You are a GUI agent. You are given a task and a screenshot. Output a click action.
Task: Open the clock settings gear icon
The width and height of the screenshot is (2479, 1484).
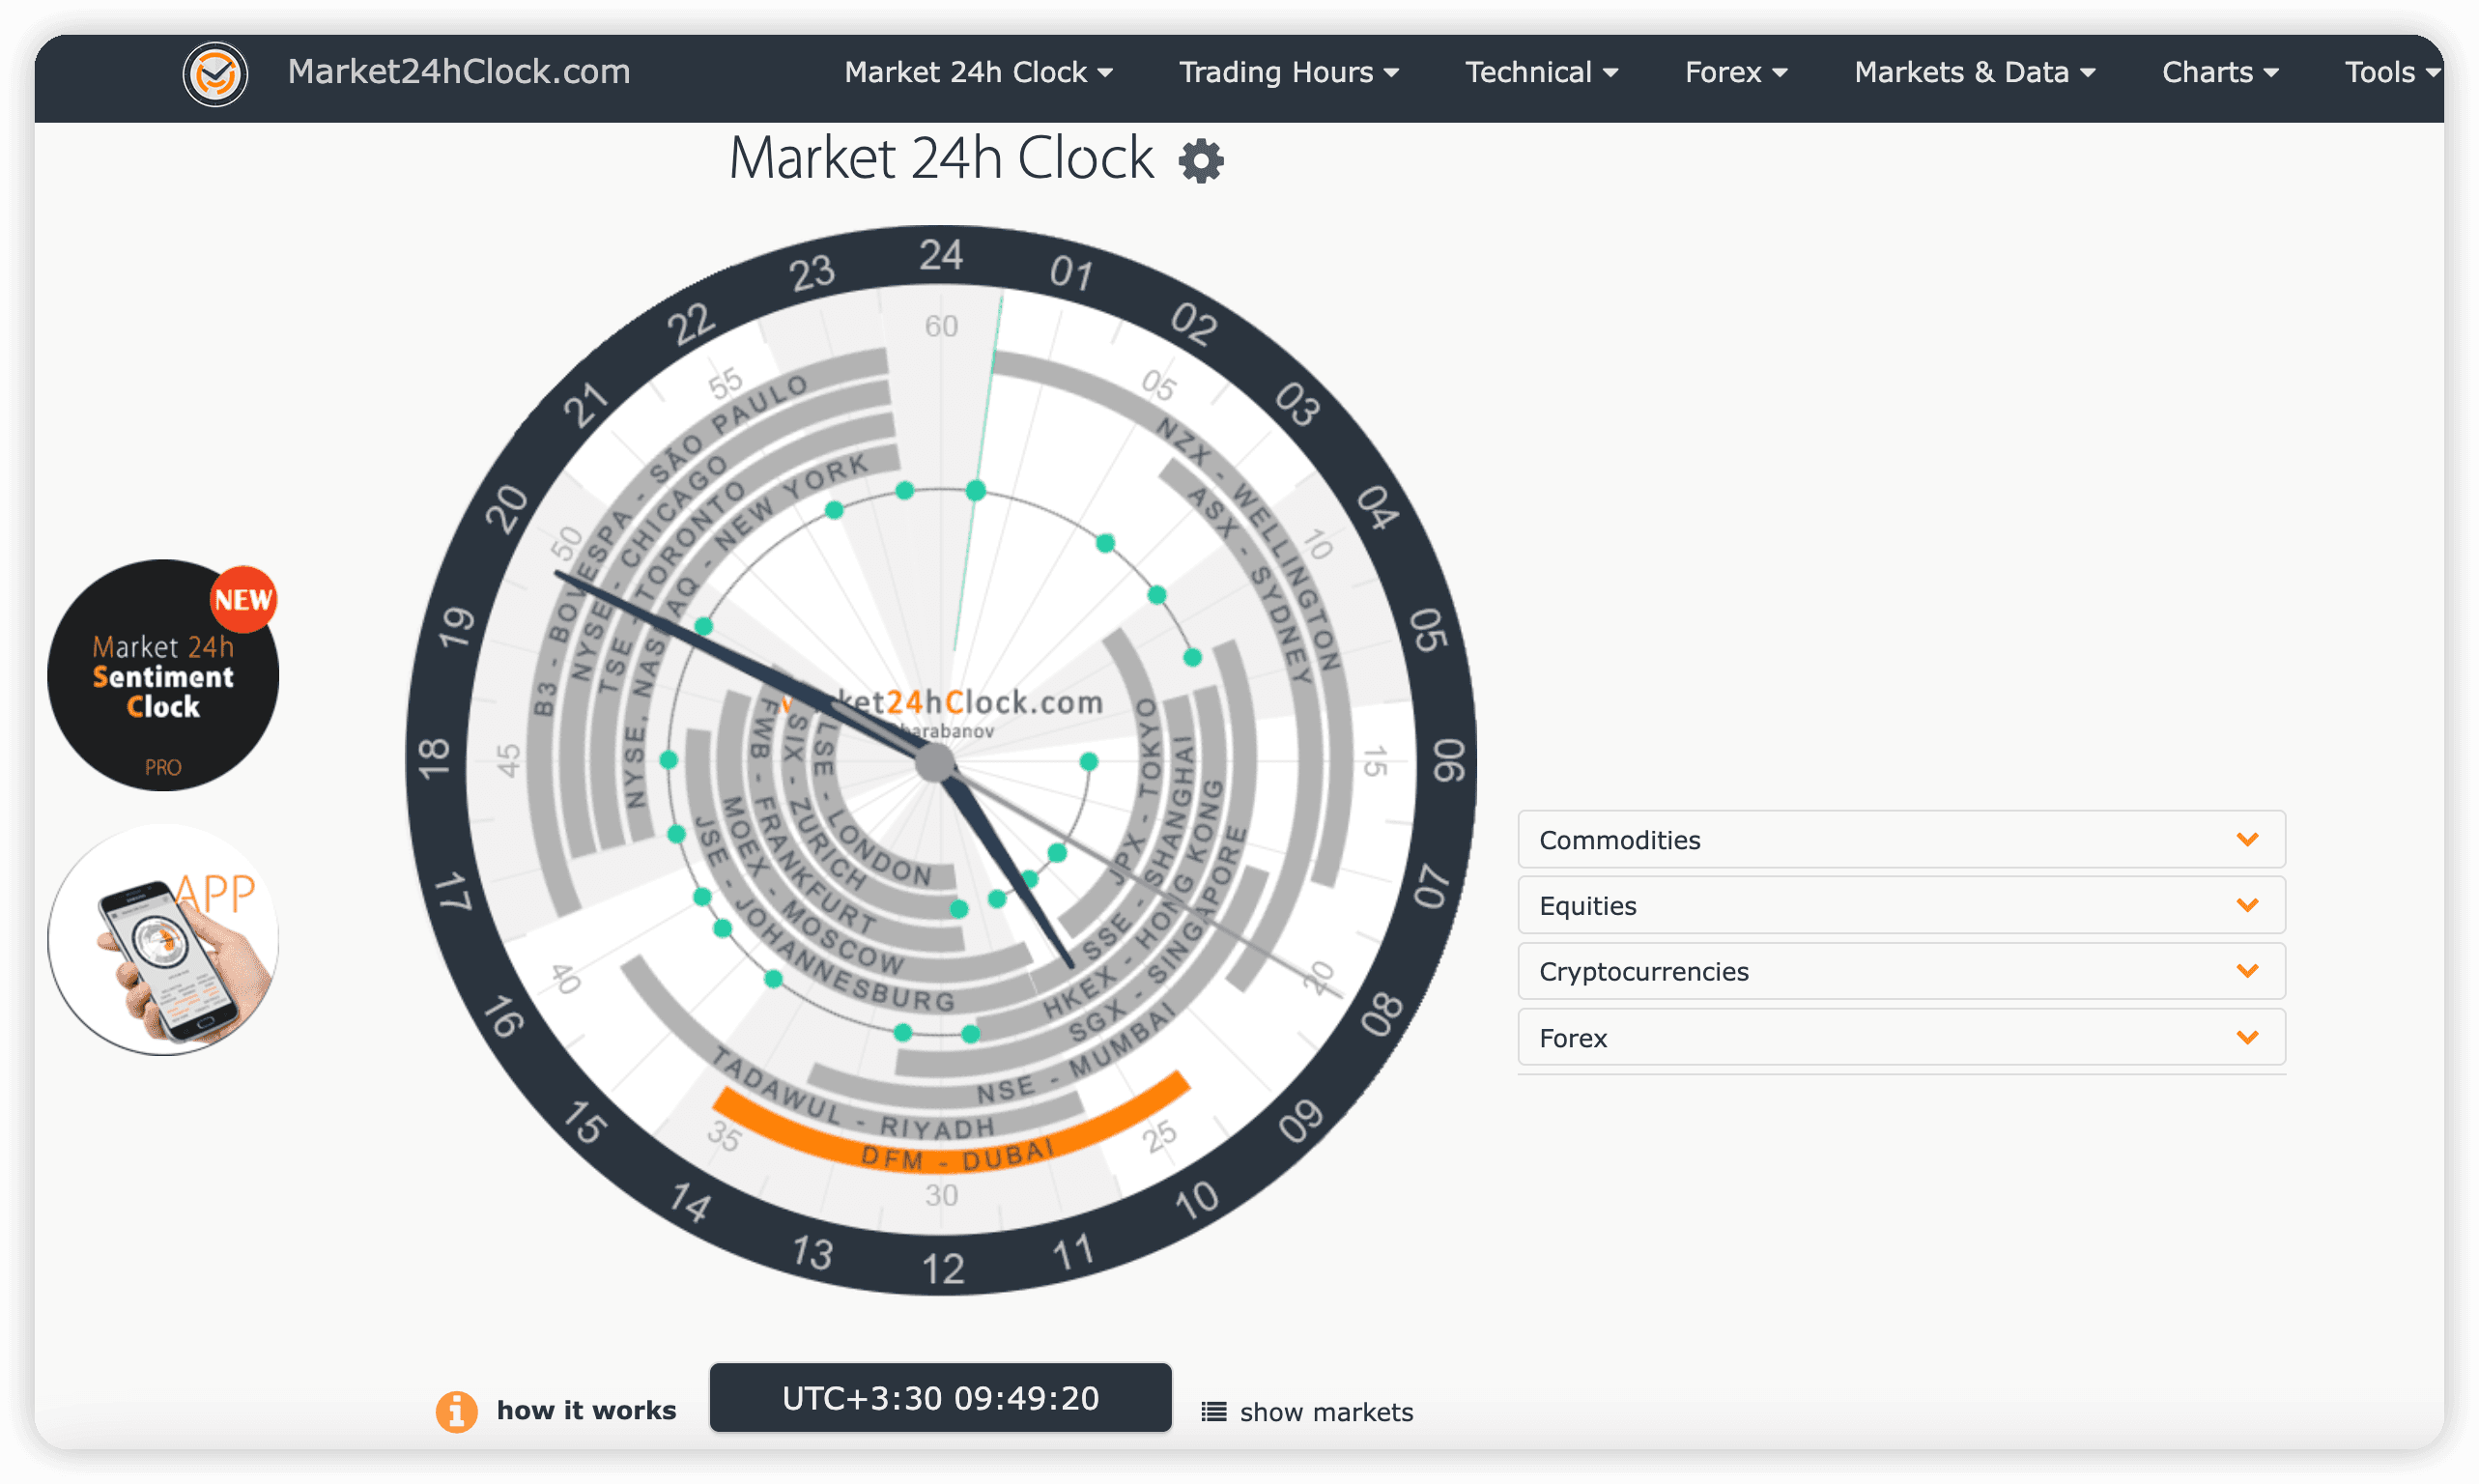1200,160
